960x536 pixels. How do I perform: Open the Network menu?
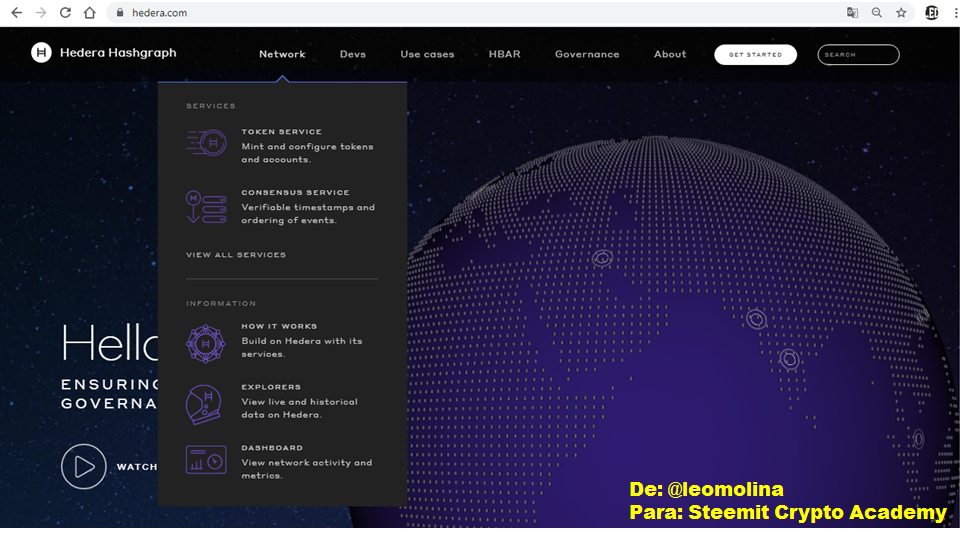[282, 54]
